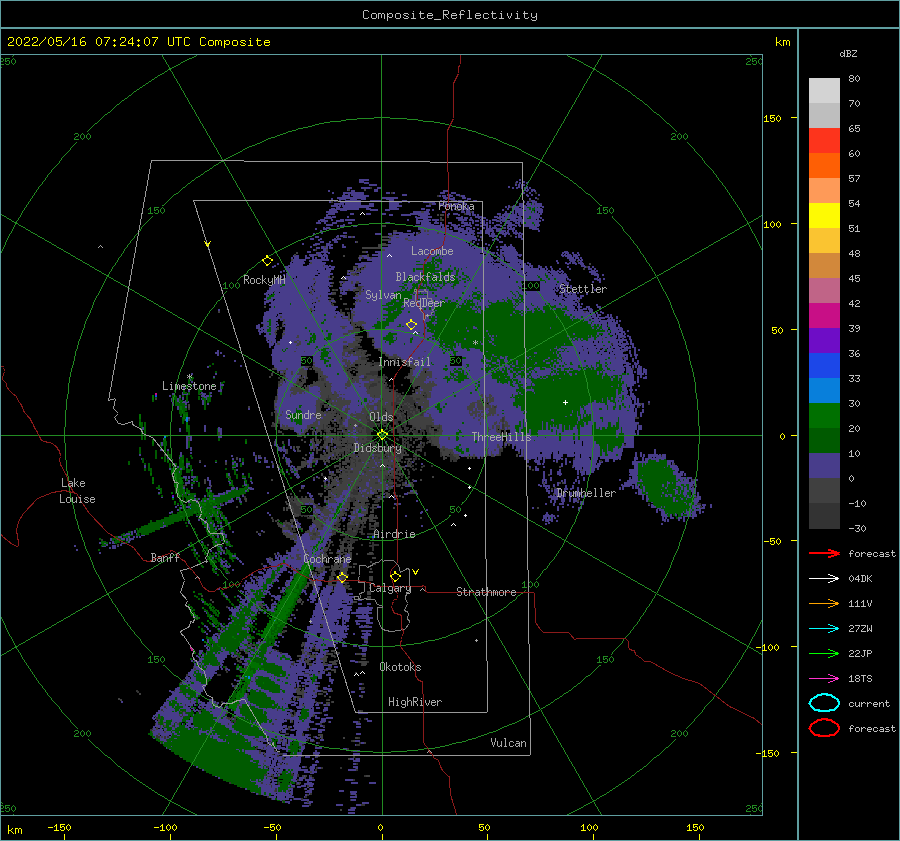This screenshot has height=841, width=900.
Task: Click the blue swatch between 36 and 33
Action: [824, 366]
